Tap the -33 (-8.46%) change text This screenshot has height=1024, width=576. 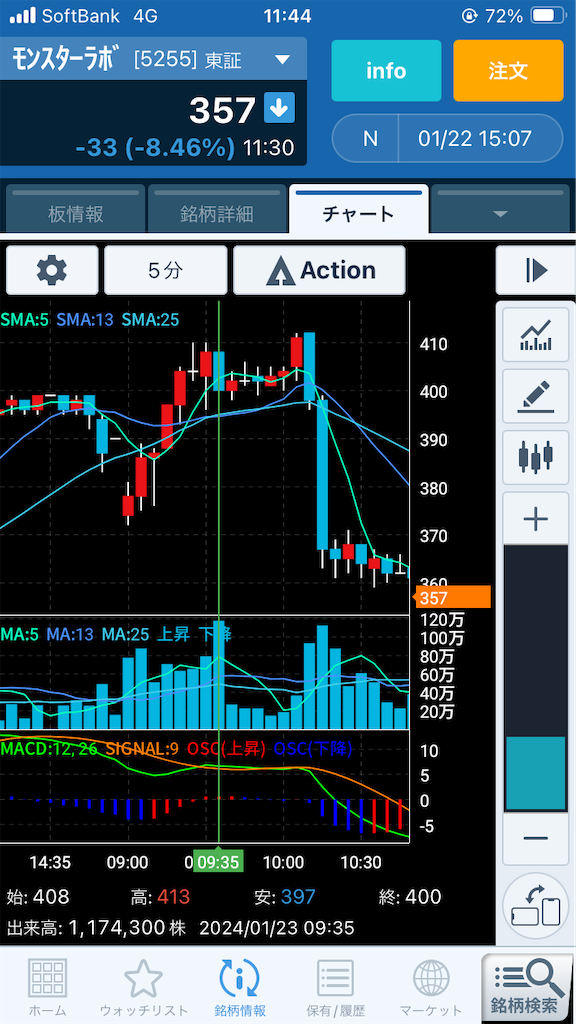[x=155, y=148]
